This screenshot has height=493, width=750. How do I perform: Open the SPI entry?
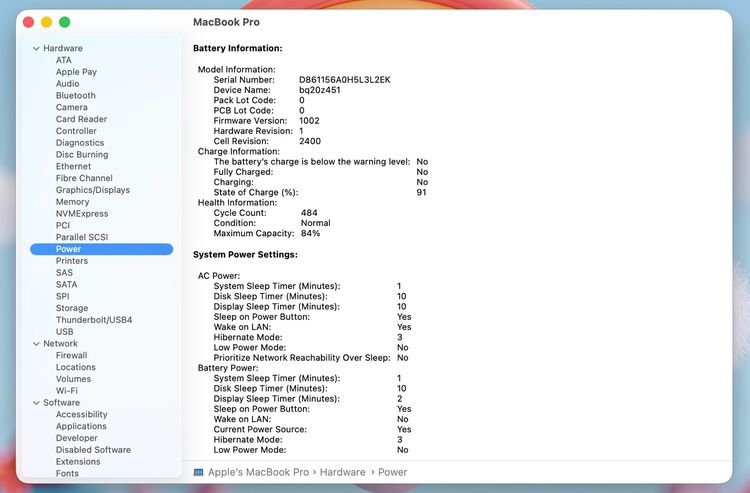coord(63,296)
